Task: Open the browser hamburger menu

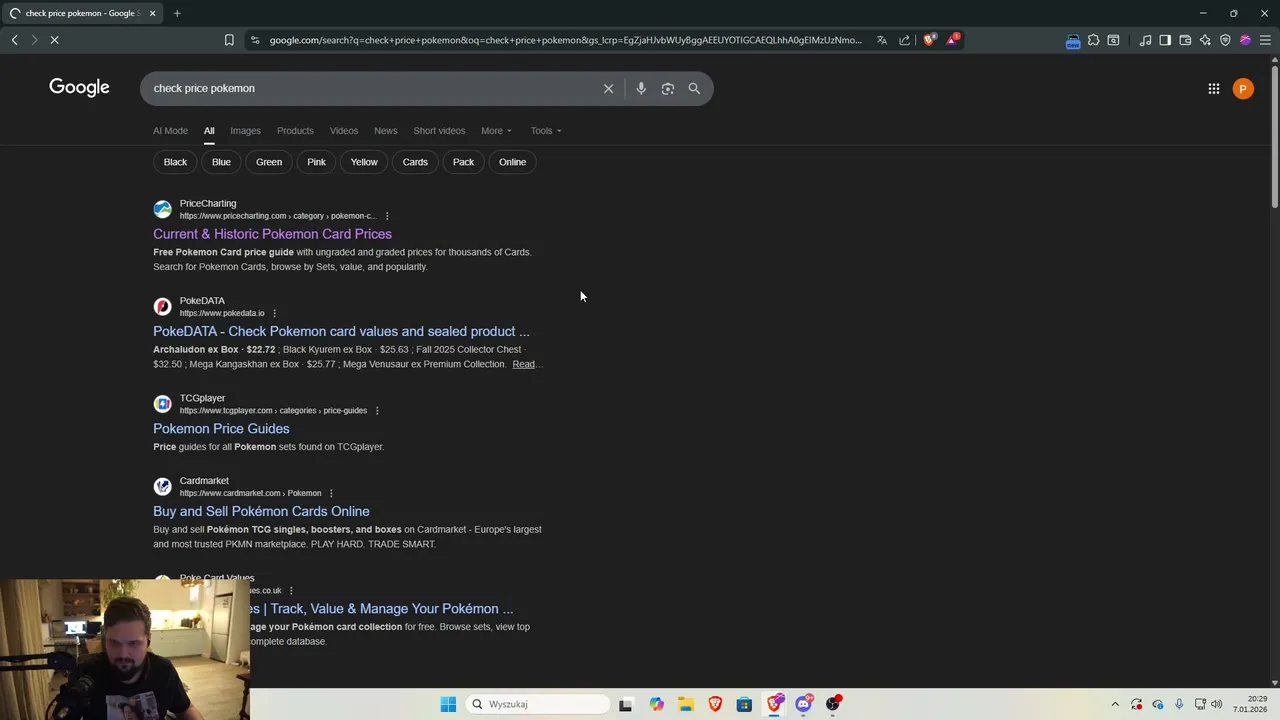Action: 1265,40
